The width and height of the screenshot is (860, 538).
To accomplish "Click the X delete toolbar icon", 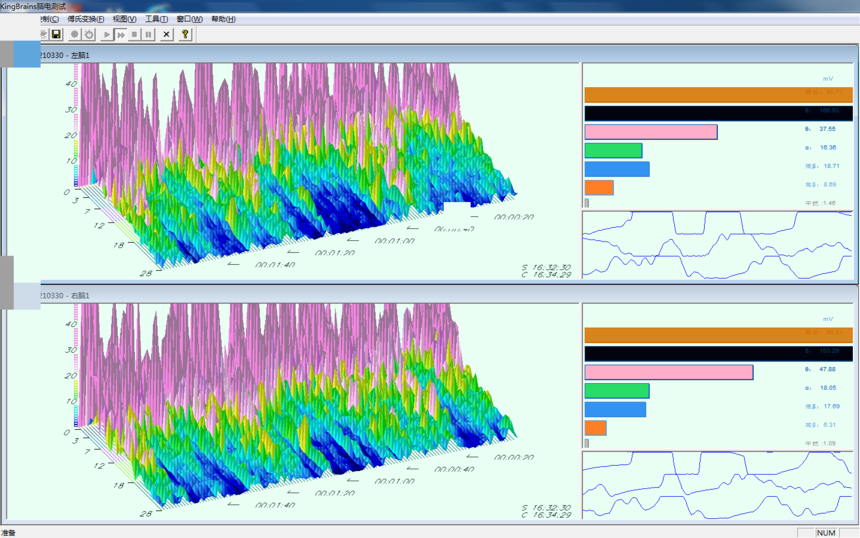I will pos(167,35).
